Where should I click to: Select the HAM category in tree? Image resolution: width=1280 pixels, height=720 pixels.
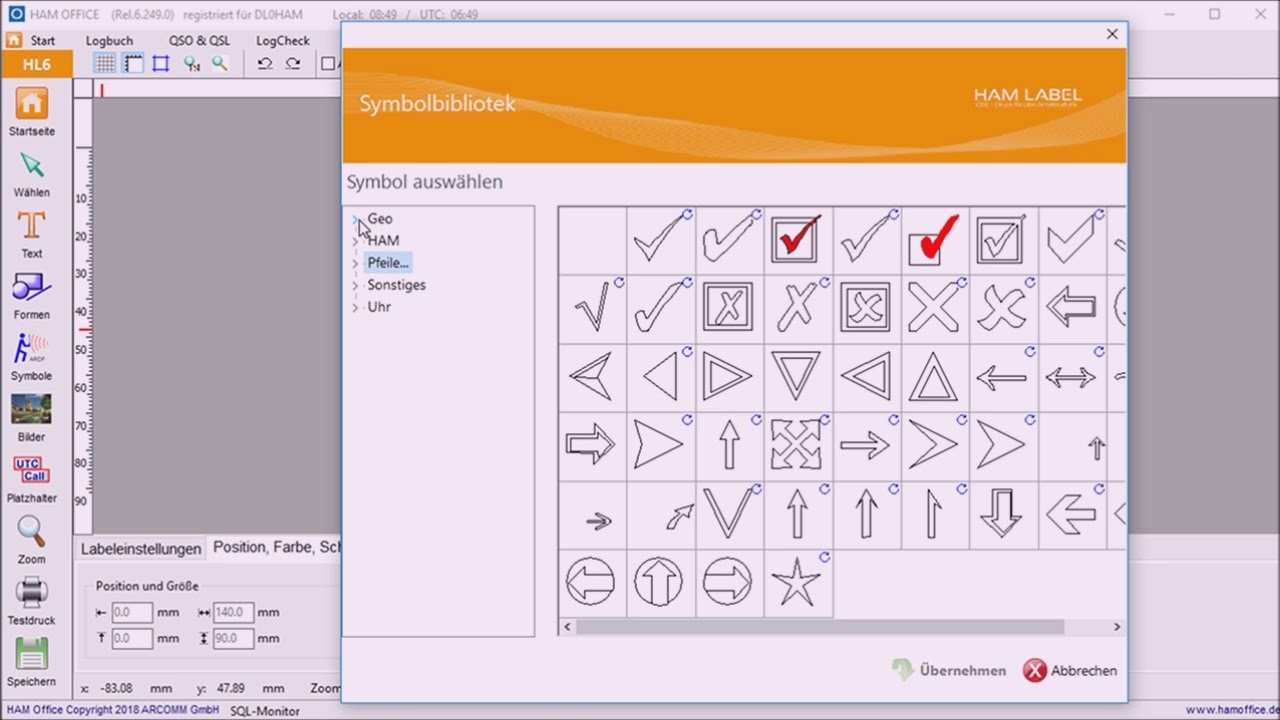(383, 241)
